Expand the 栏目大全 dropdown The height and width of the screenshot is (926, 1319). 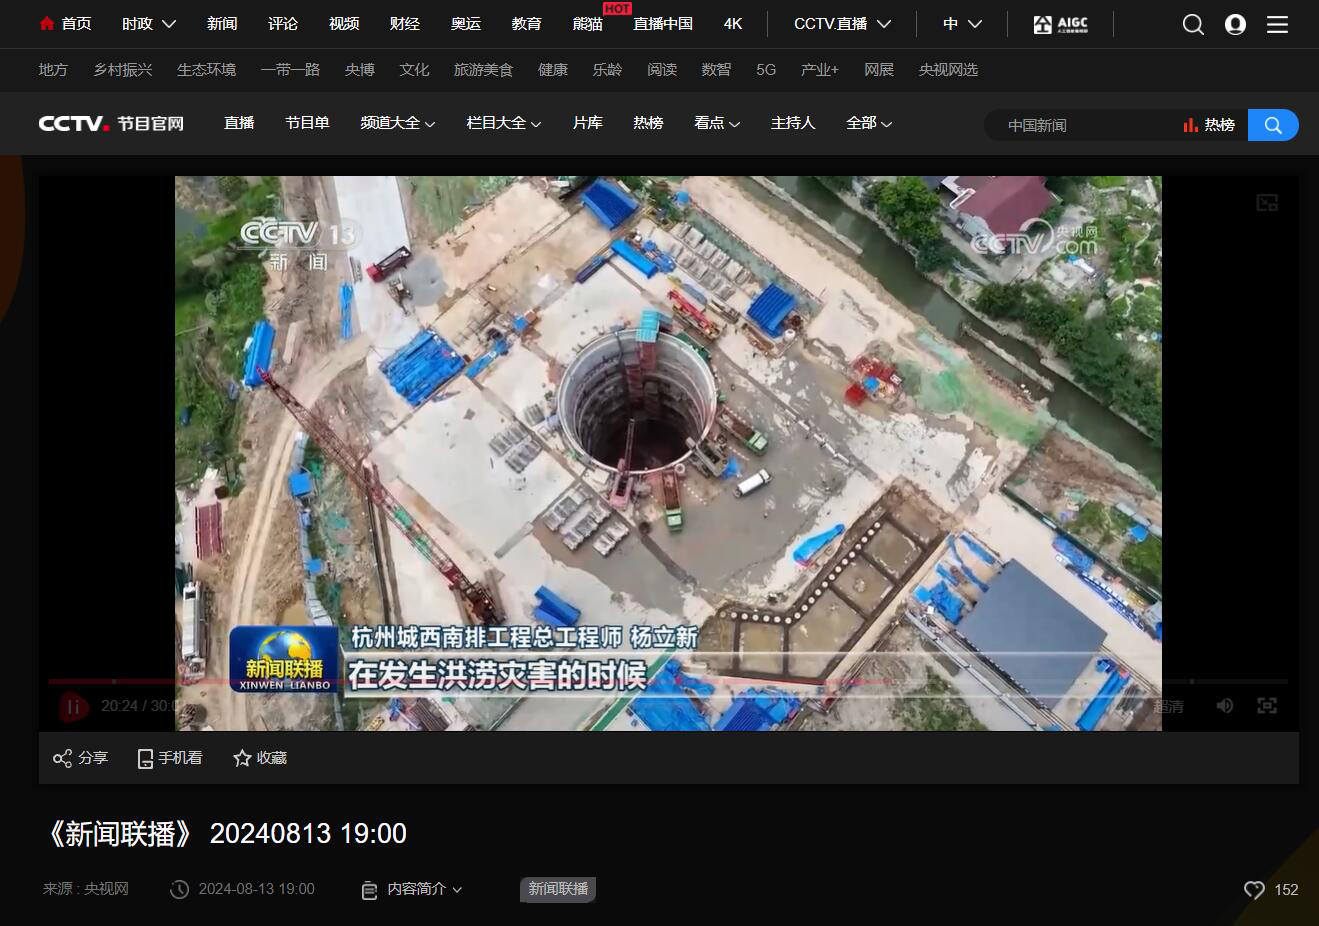[x=503, y=123]
